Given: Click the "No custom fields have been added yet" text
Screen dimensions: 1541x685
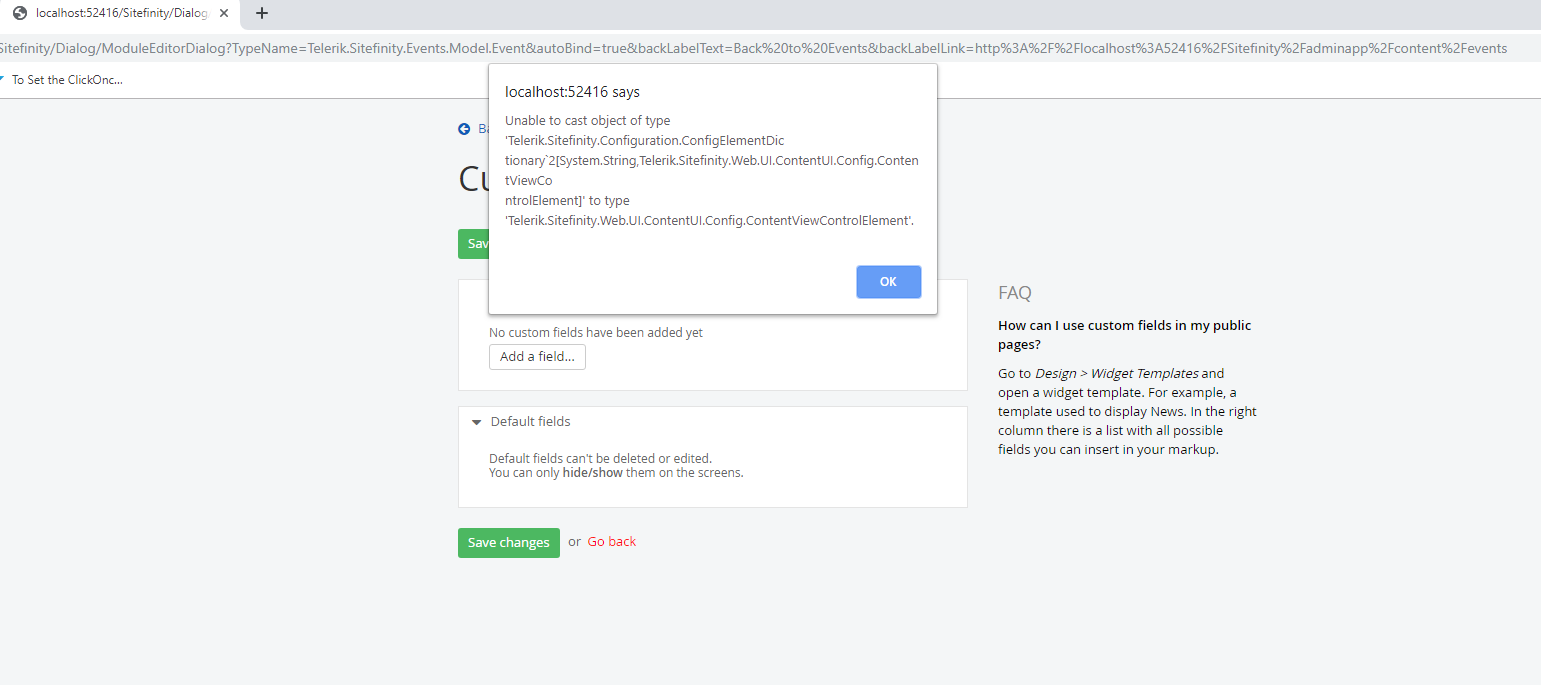Looking at the screenshot, I should [596, 333].
